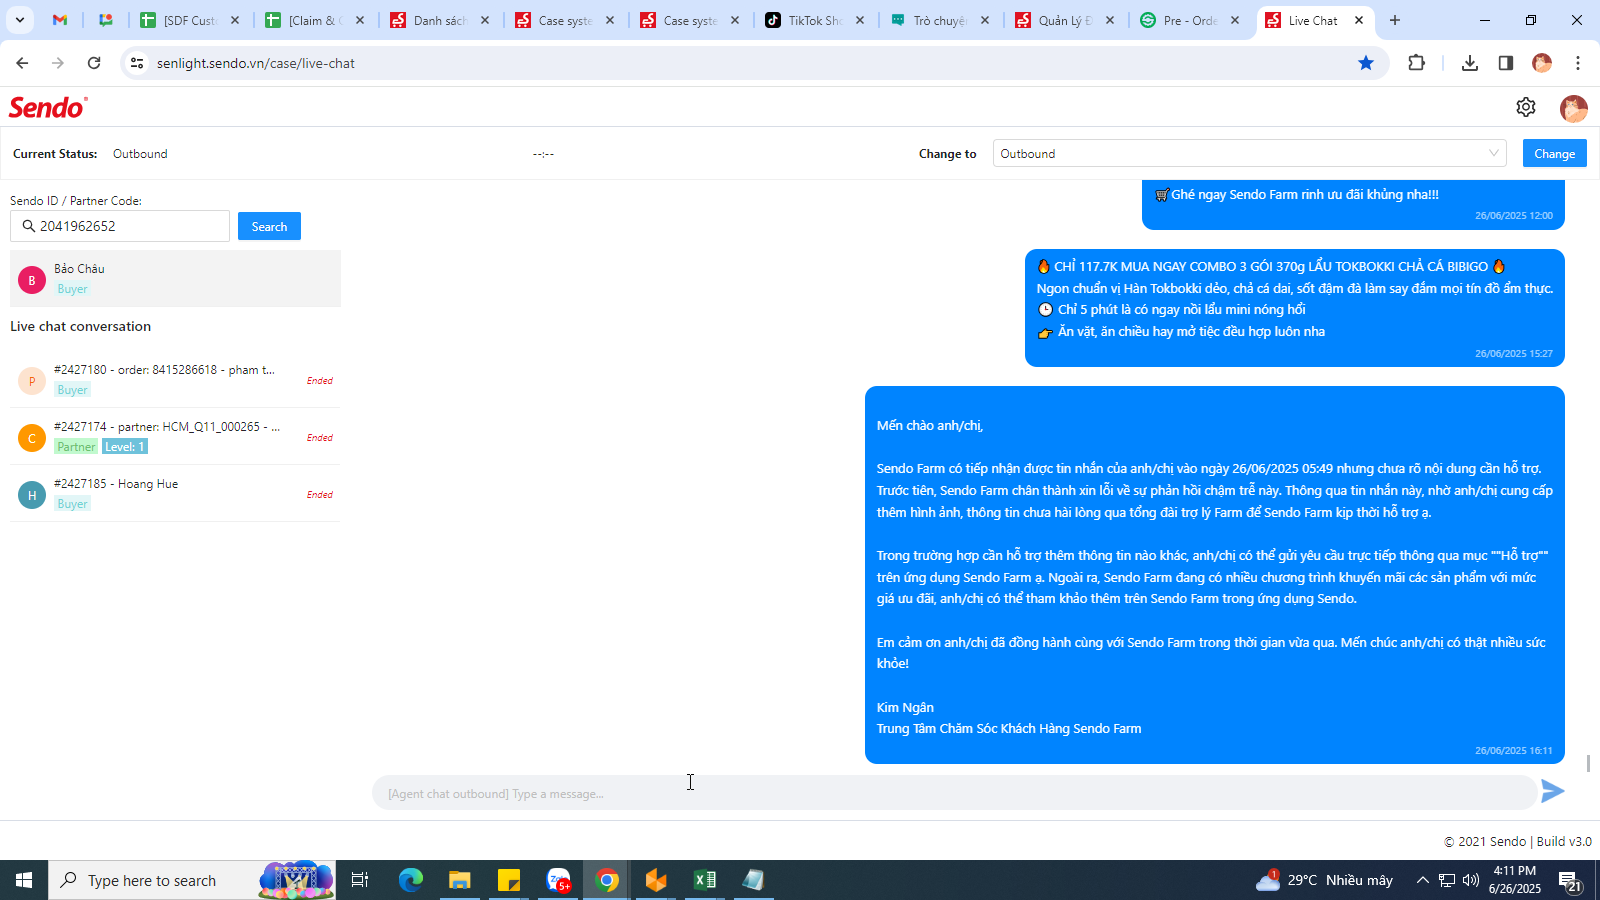Open the Chrome three-dot menu
1600x900 pixels.
click(1578, 63)
